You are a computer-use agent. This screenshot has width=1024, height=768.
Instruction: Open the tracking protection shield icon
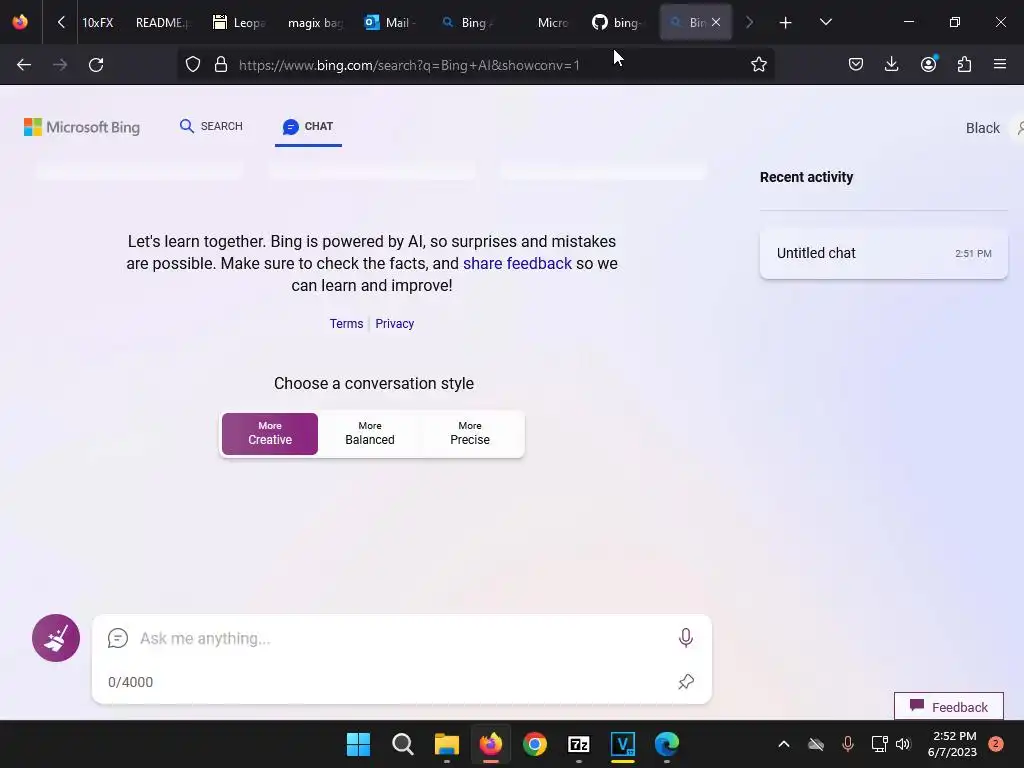pyautogui.click(x=193, y=64)
